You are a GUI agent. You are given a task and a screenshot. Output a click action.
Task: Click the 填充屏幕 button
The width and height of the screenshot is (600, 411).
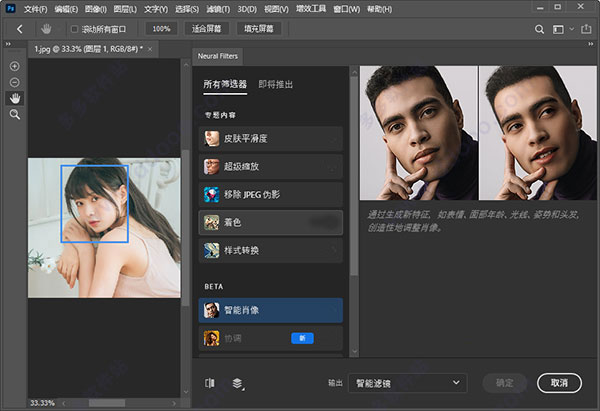click(x=259, y=29)
